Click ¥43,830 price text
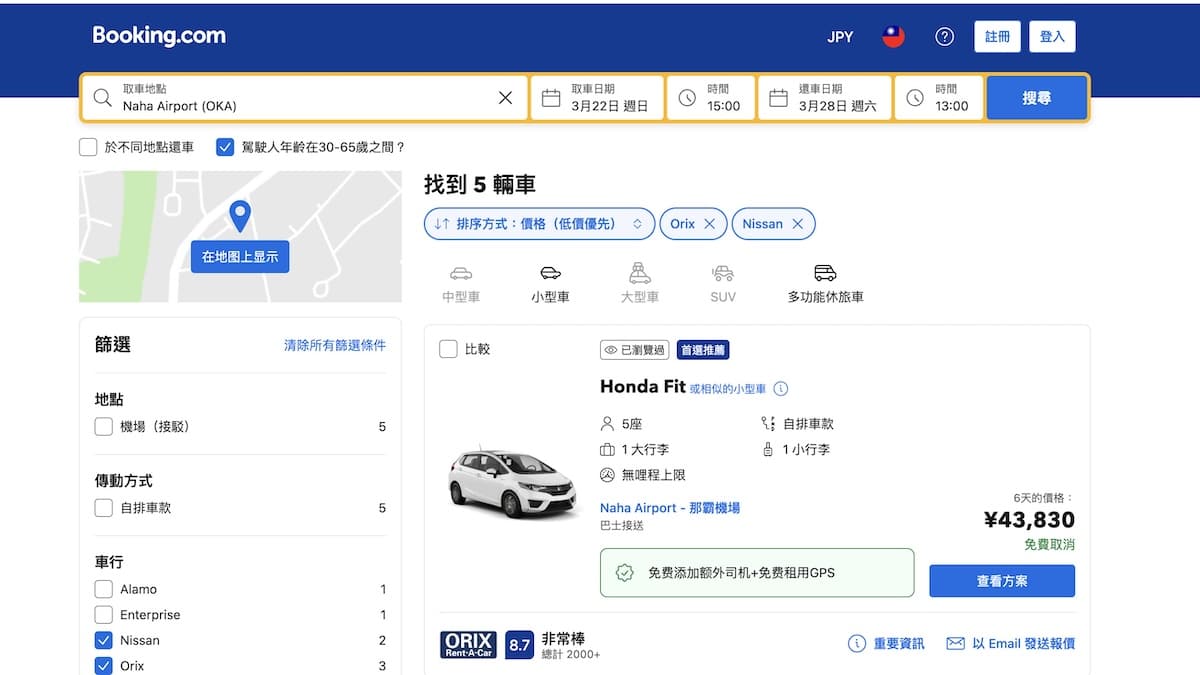This screenshot has height=675, width=1200. coord(1029,520)
